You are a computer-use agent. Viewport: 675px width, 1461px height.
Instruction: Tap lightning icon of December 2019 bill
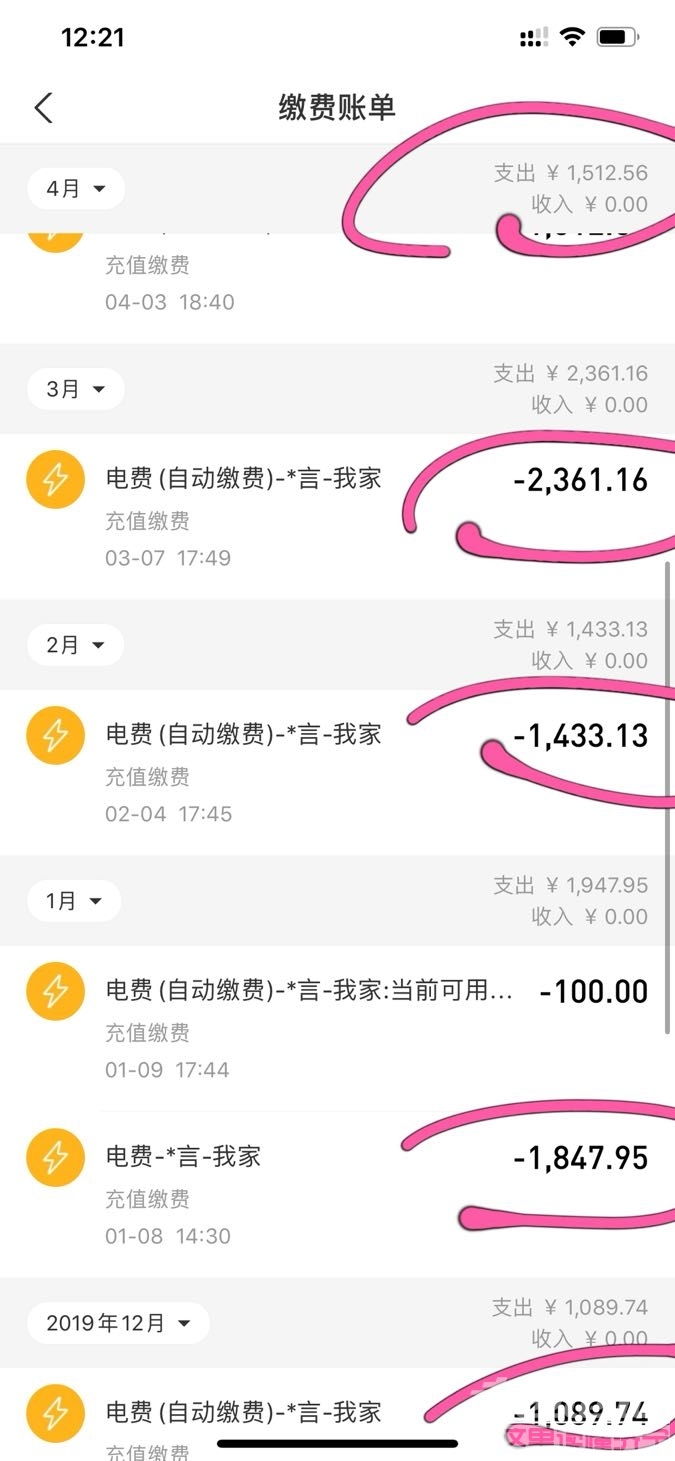[x=55, y=1413]
